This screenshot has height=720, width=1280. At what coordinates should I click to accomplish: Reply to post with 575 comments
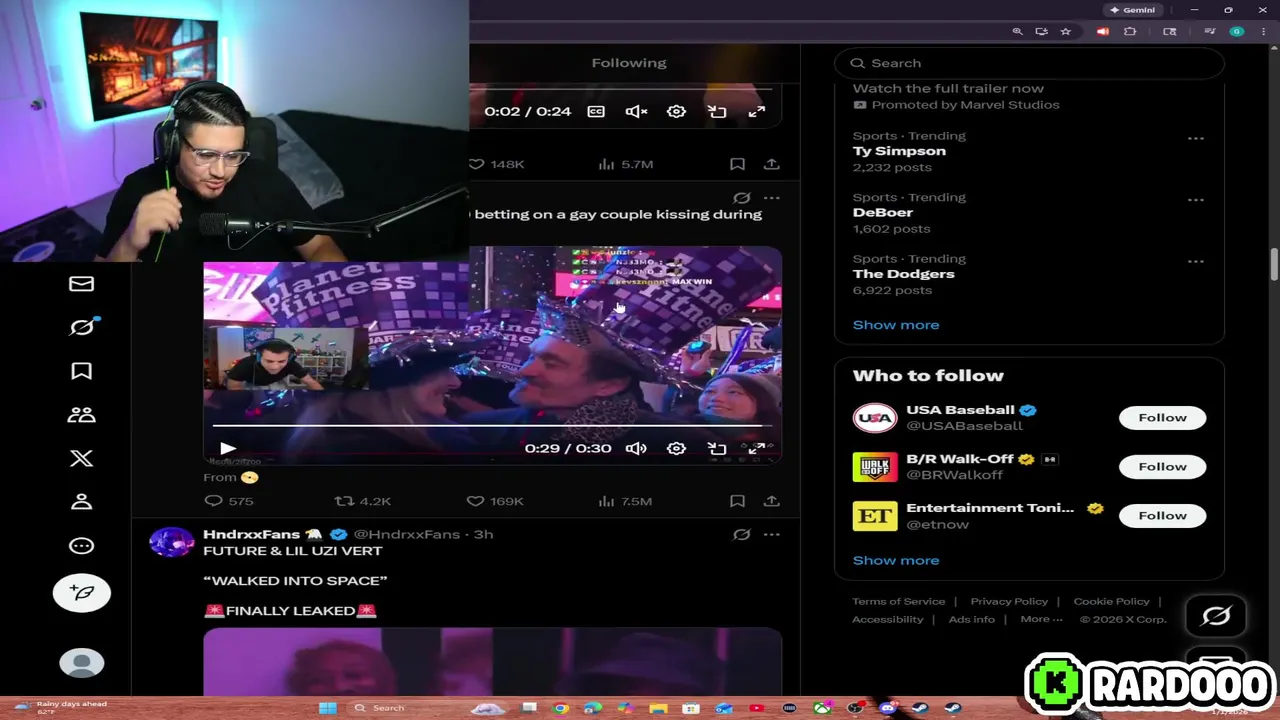tap(229, 501)
